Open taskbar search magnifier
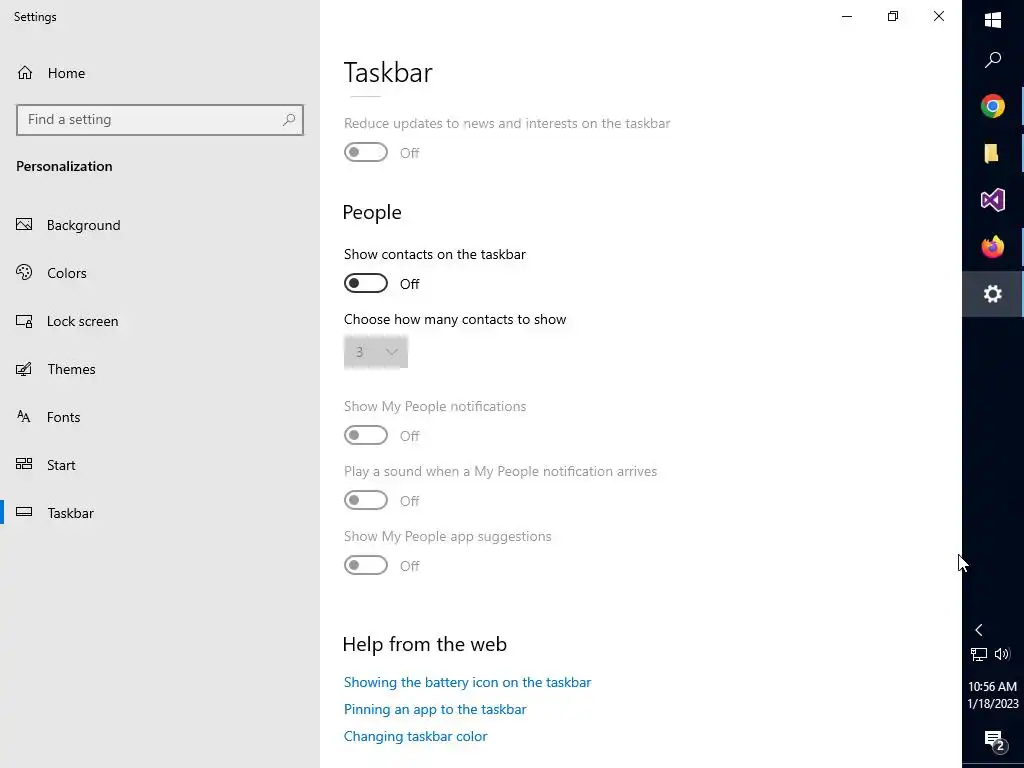This screenshot has width=1024, height=768. point(993,60)
